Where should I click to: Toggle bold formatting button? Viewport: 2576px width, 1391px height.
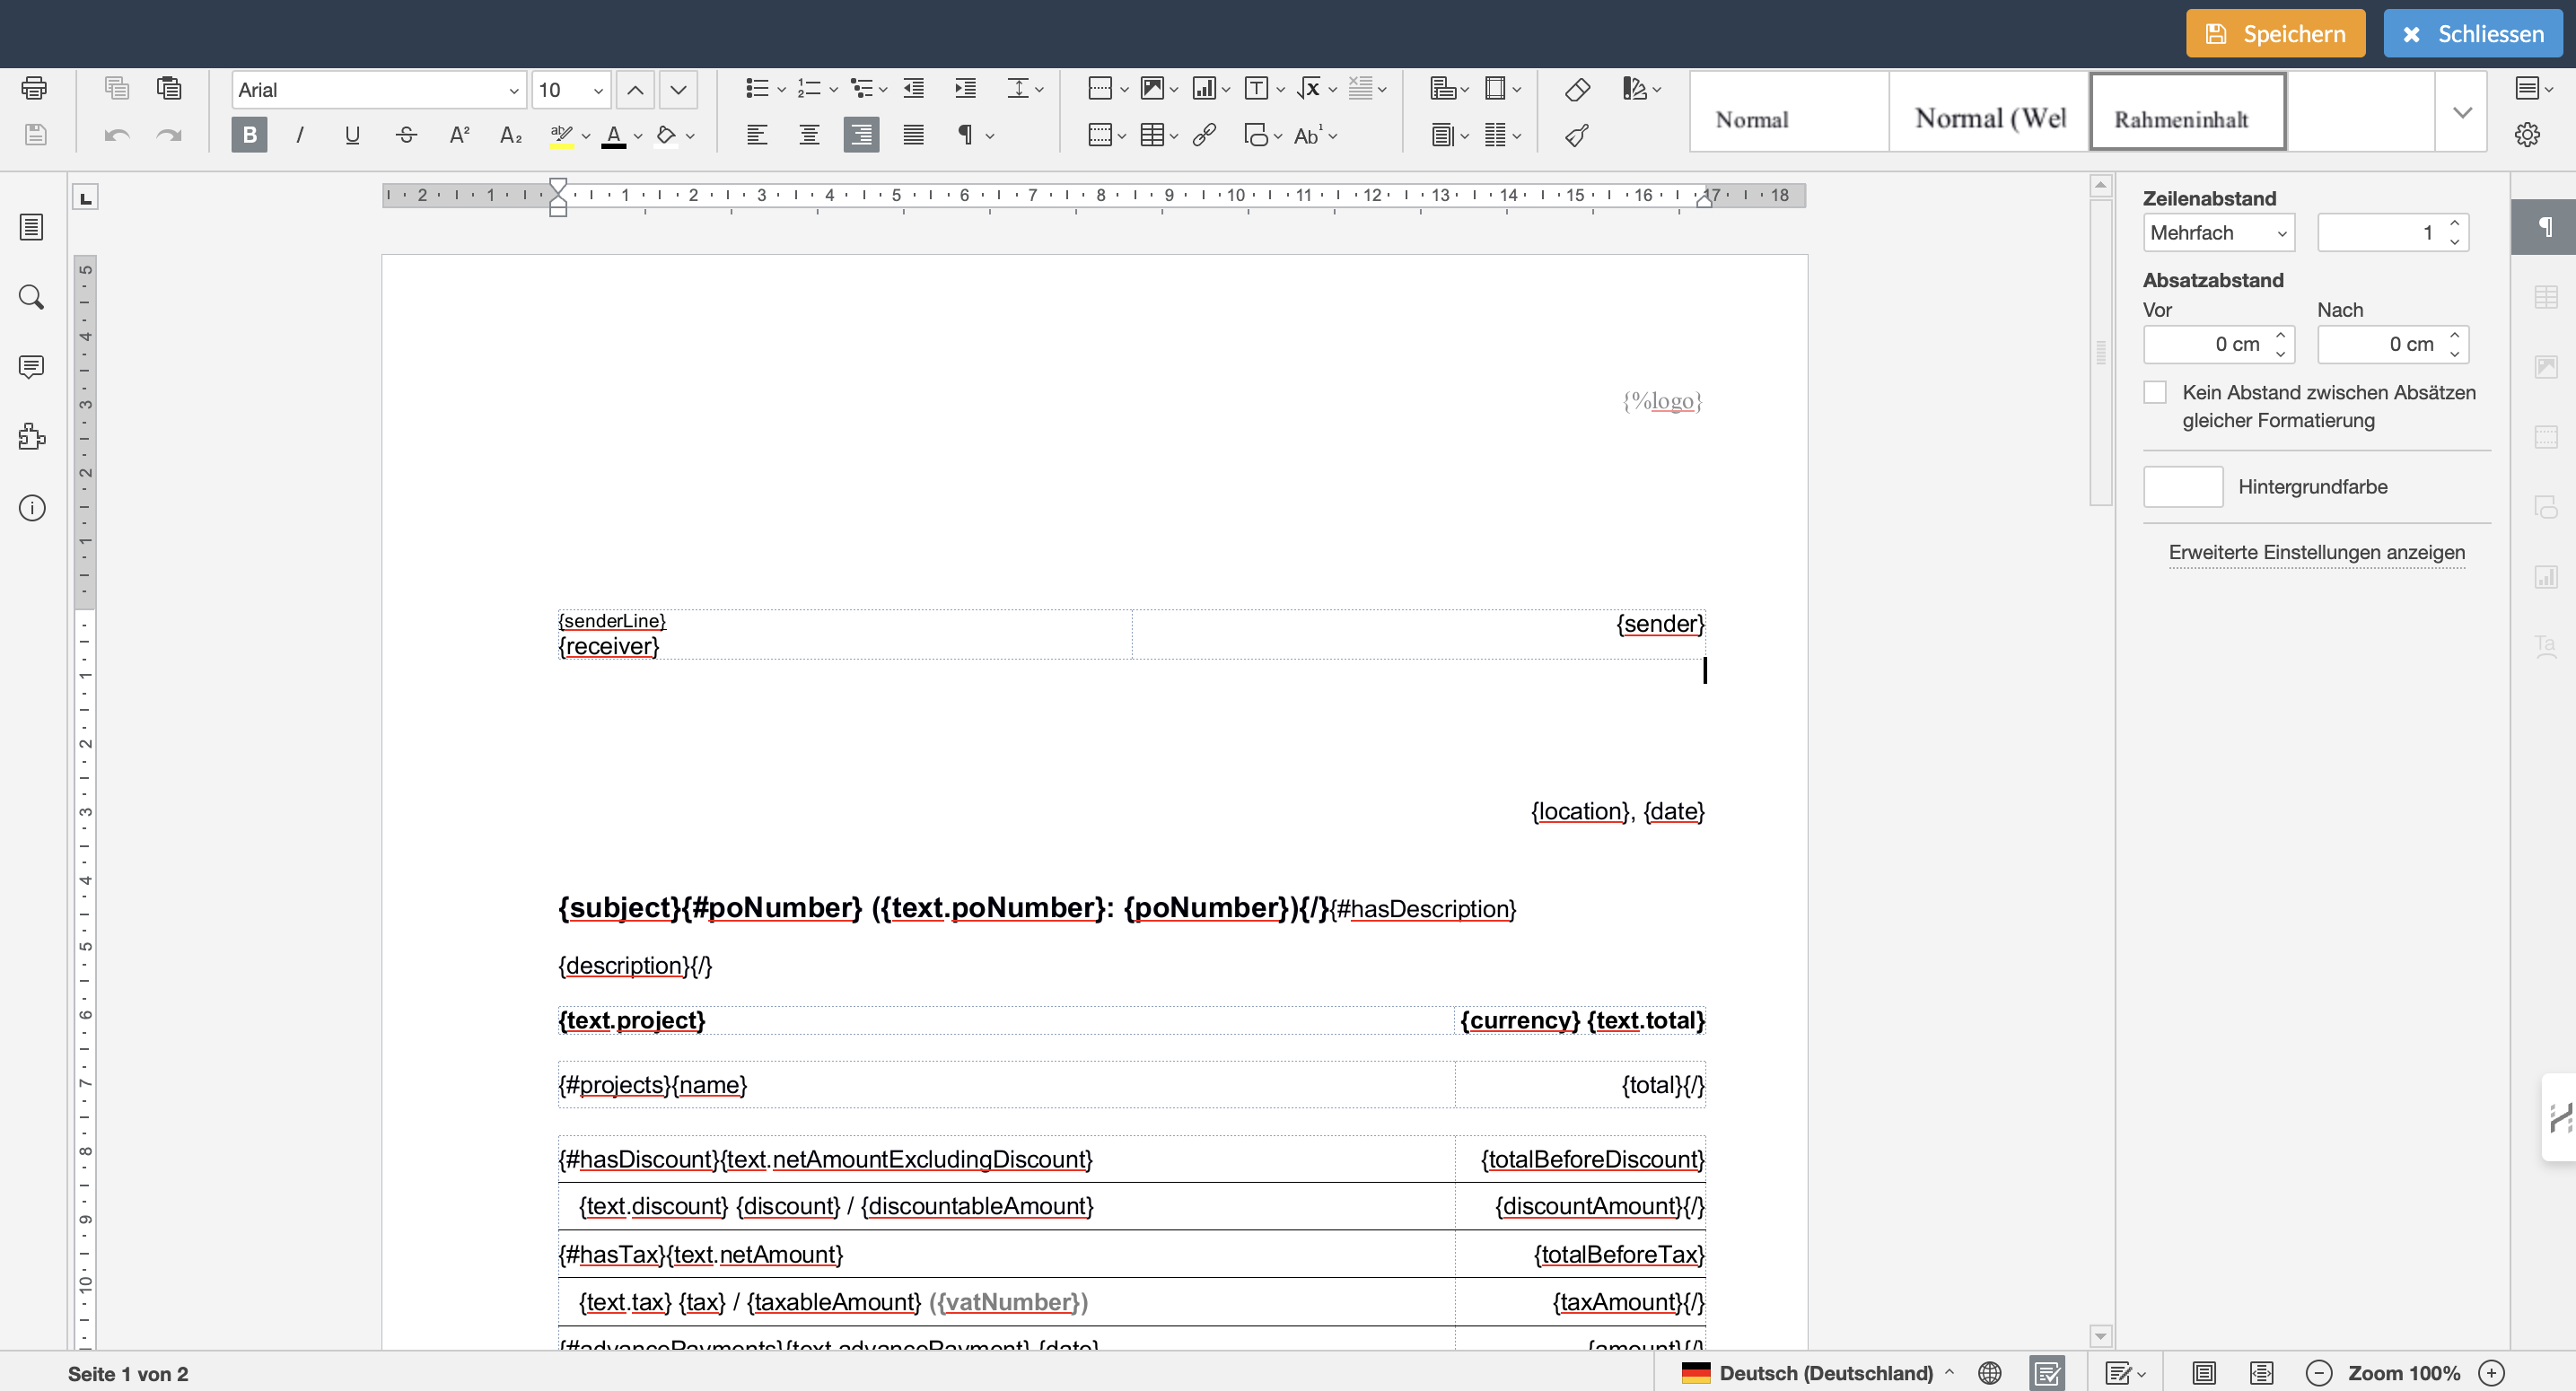pos(249,135)
